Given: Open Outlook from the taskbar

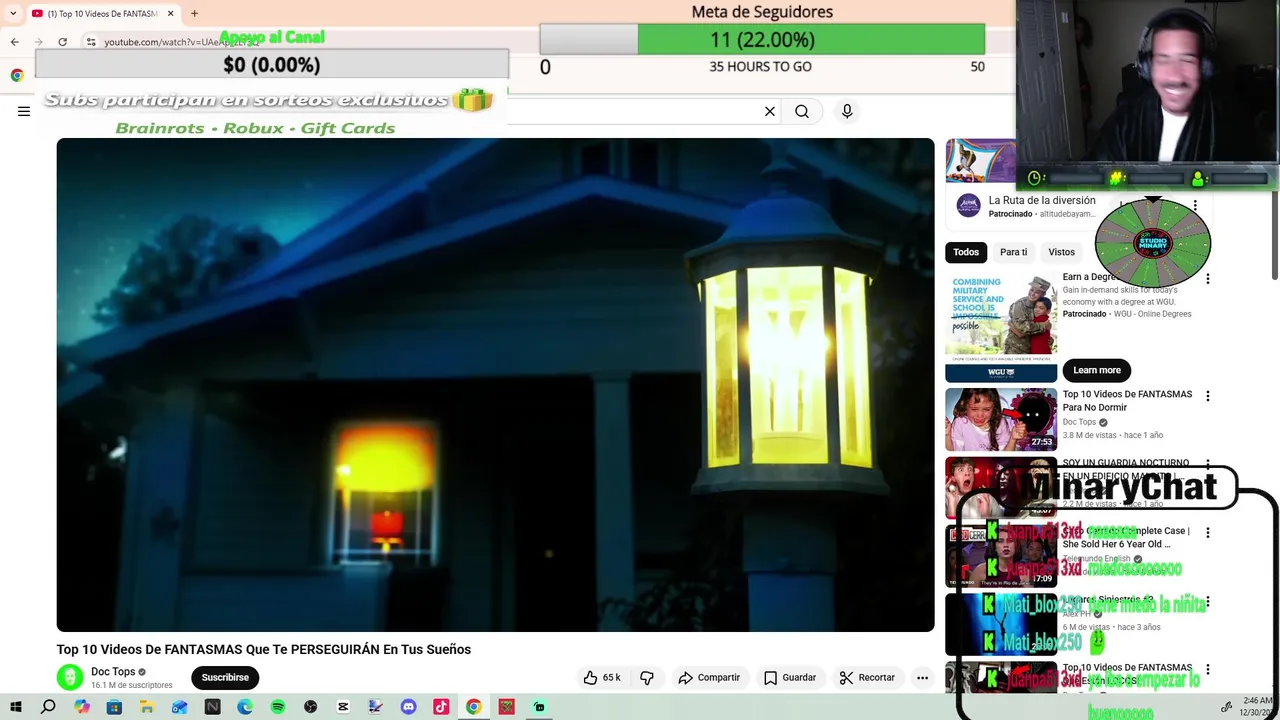Looking at the screenshot, I should [179, 707].
